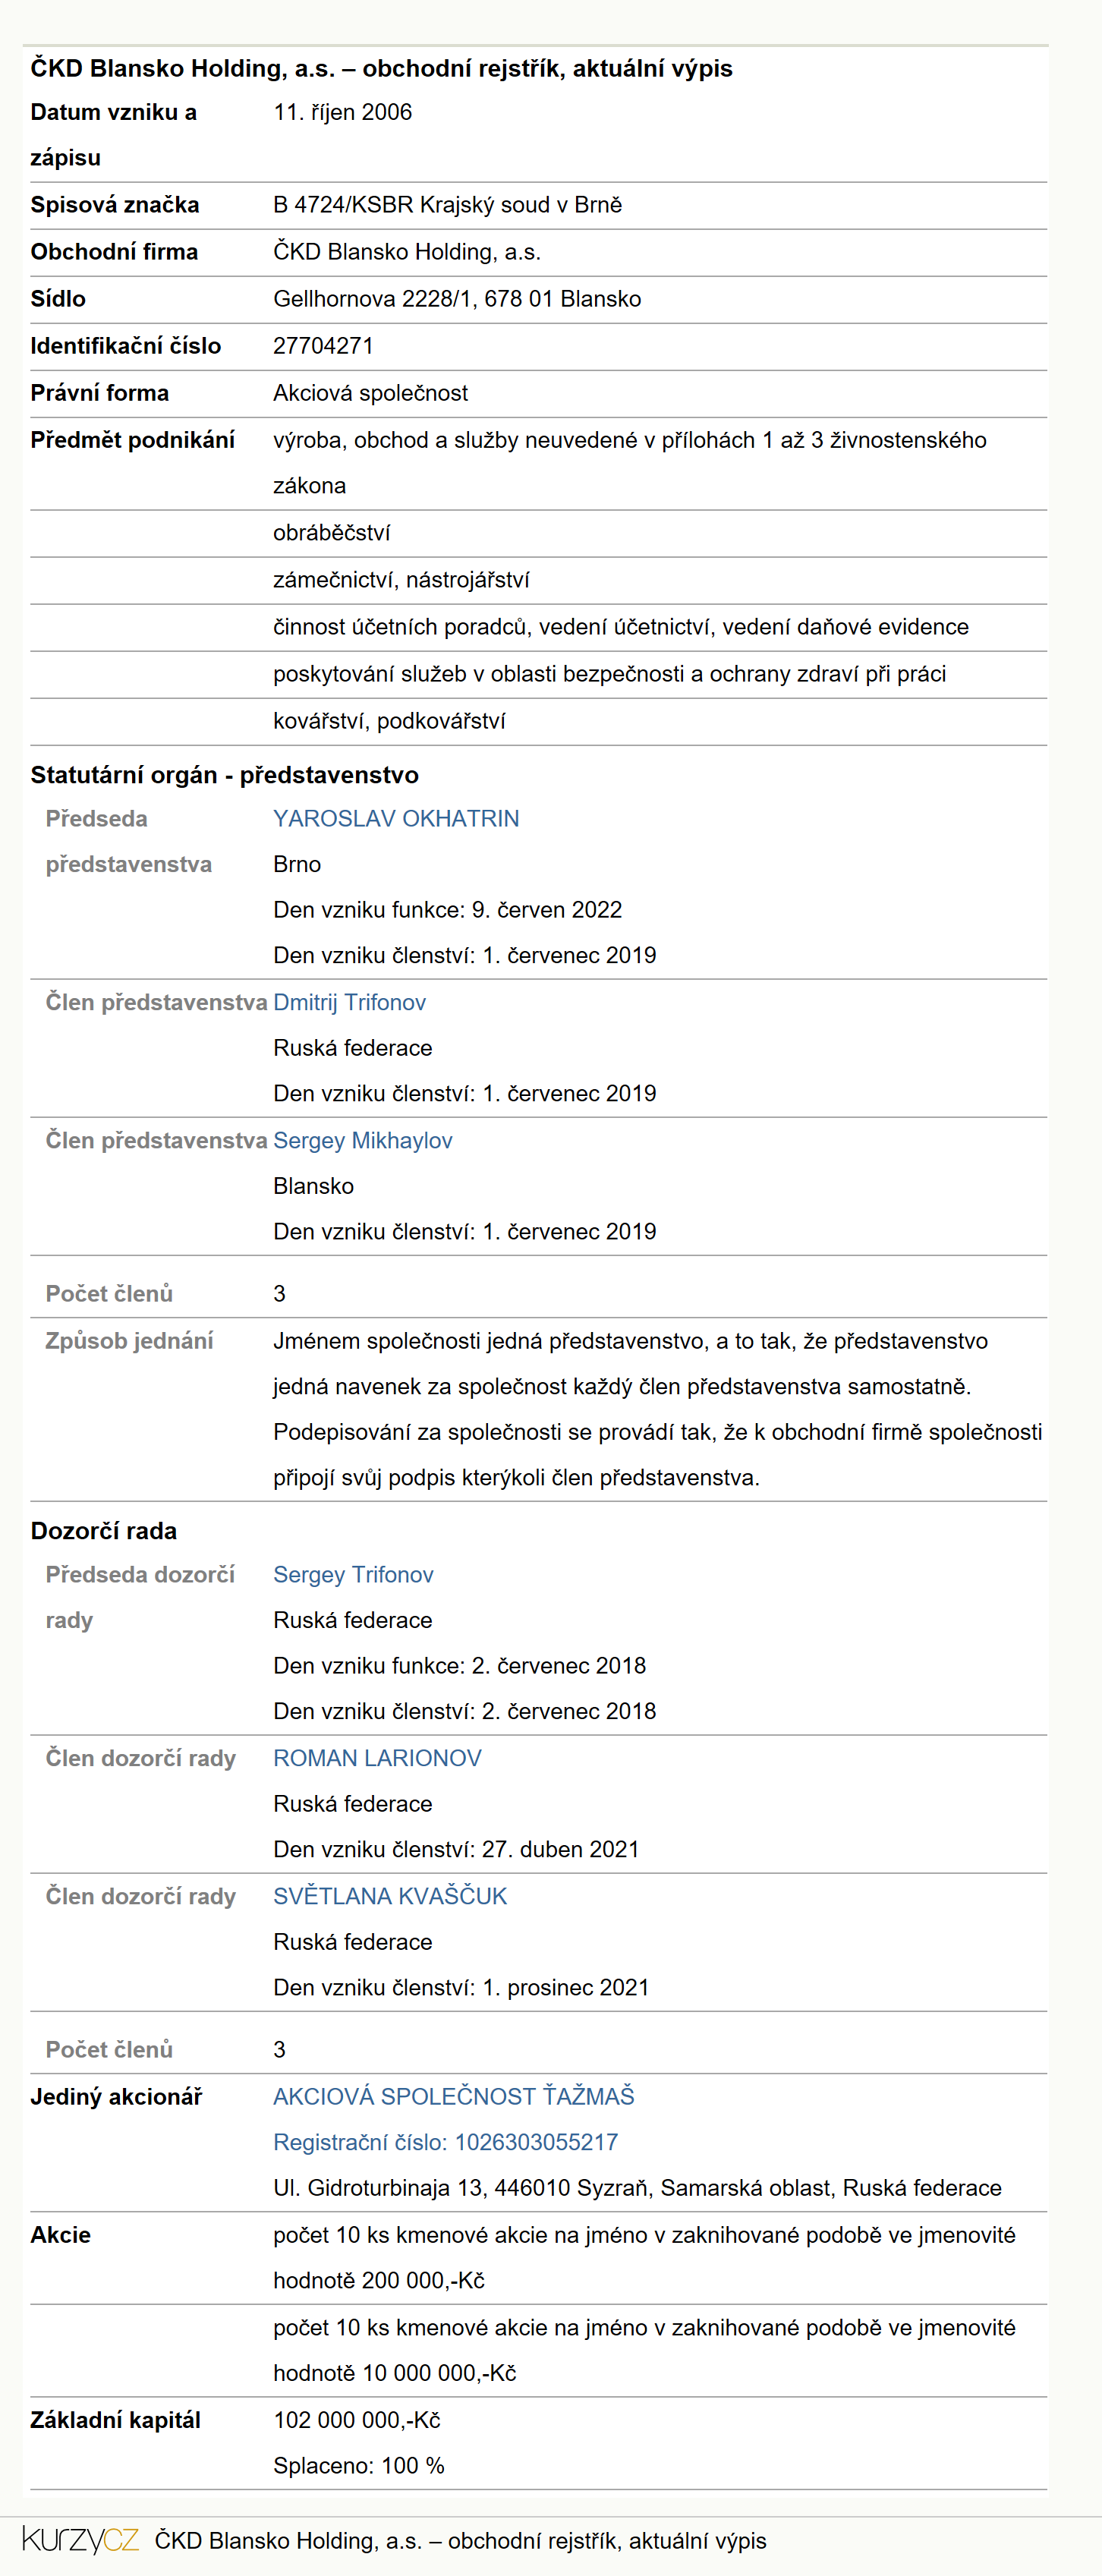
Task: Open Dmitrij Trifonov profile link
Action: click(x=349, y=1002)
